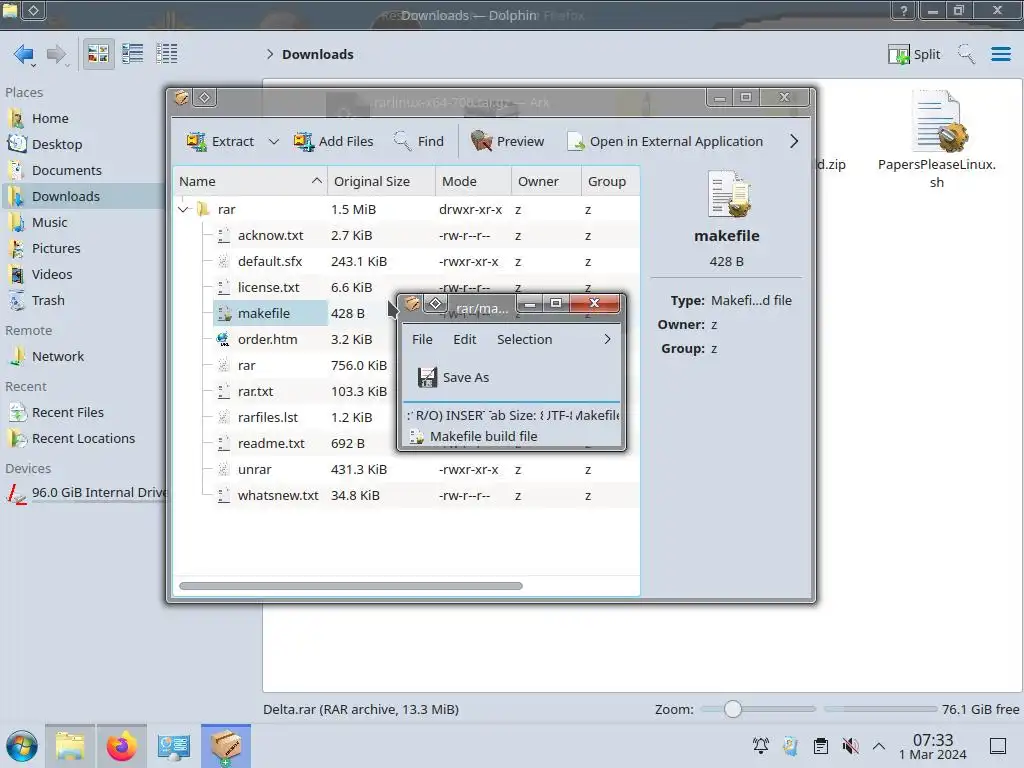The image size is (1024, 768).
Task: Select rar.txt file icon
Action: tap(224, 391)
